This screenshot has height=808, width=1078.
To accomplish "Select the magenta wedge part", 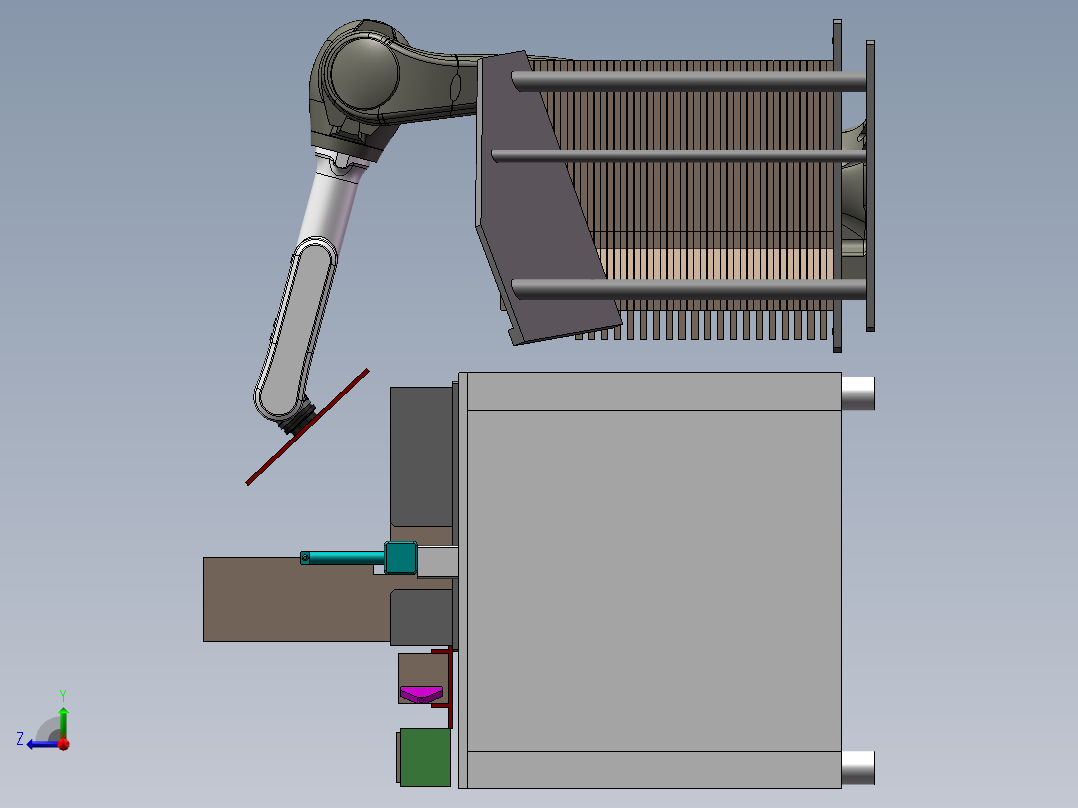I will (x=421, y=695).
